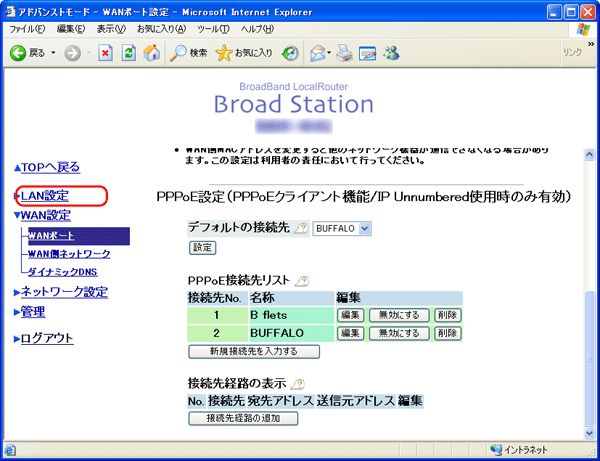This screenshot has width=600, height=461.
Task: Open Back button history dropdown arrow
Action: 53,52
